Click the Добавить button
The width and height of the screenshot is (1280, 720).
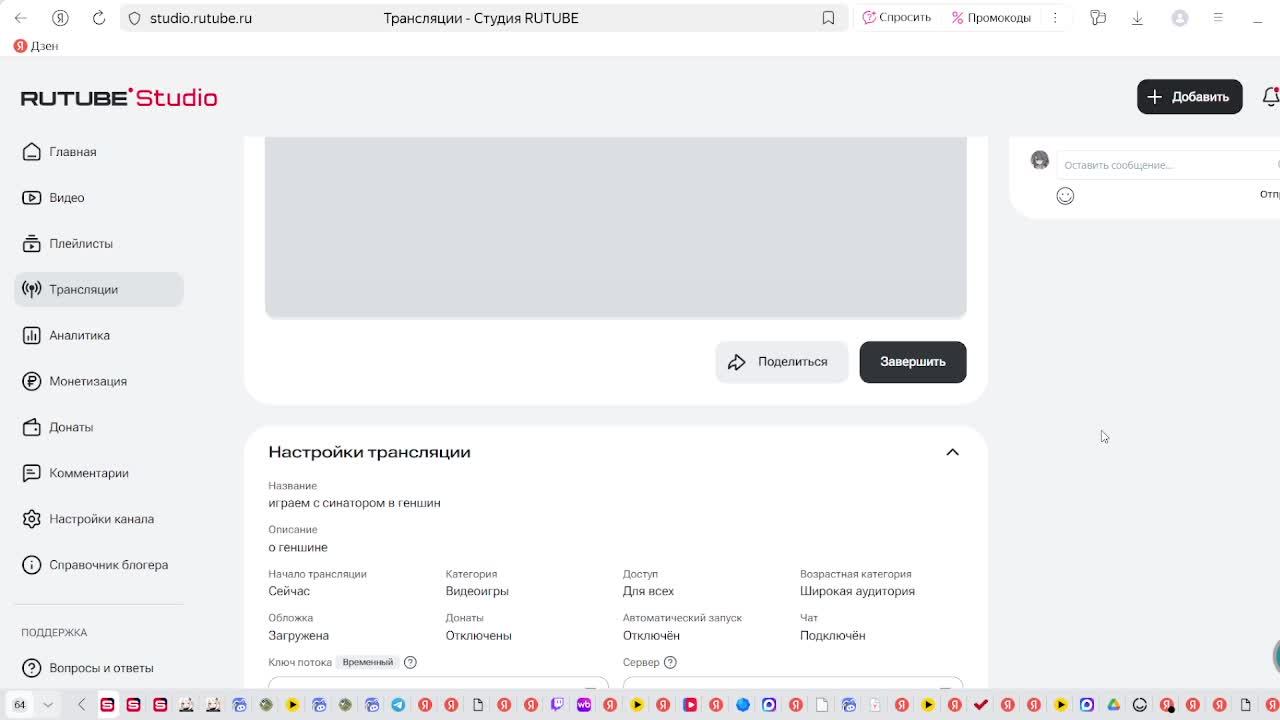point(1189,97)
